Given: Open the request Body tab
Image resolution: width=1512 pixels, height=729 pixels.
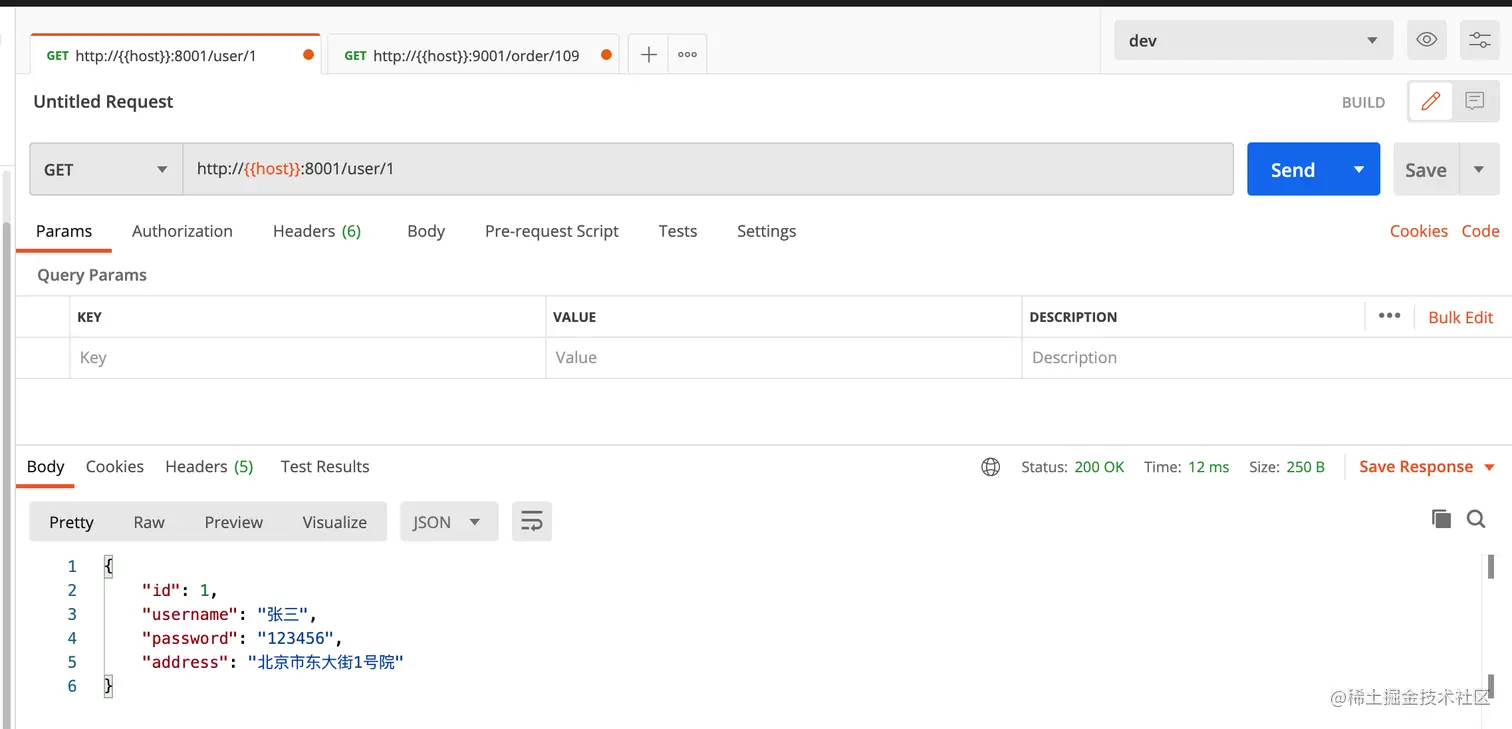Looking at the screenshot, I should point(426,231).
